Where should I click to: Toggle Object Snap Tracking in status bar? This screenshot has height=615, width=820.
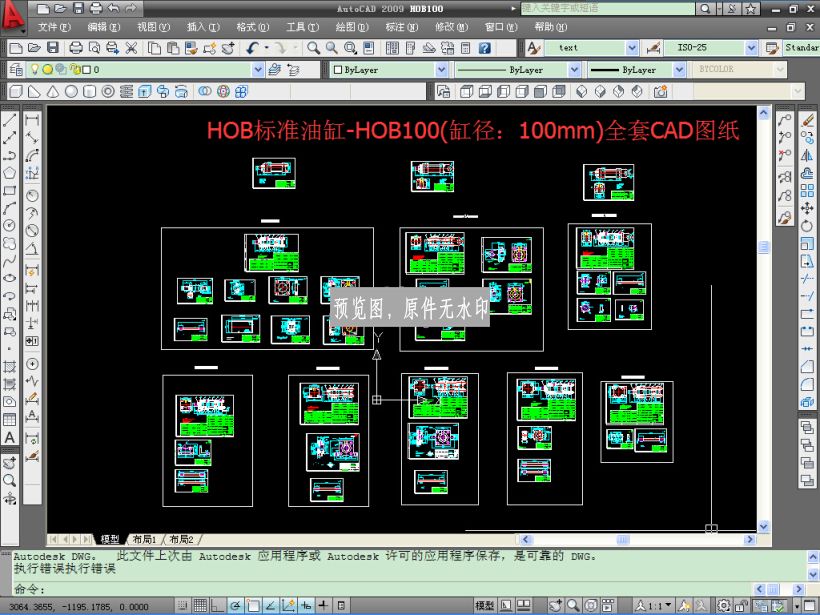(271, 606)
